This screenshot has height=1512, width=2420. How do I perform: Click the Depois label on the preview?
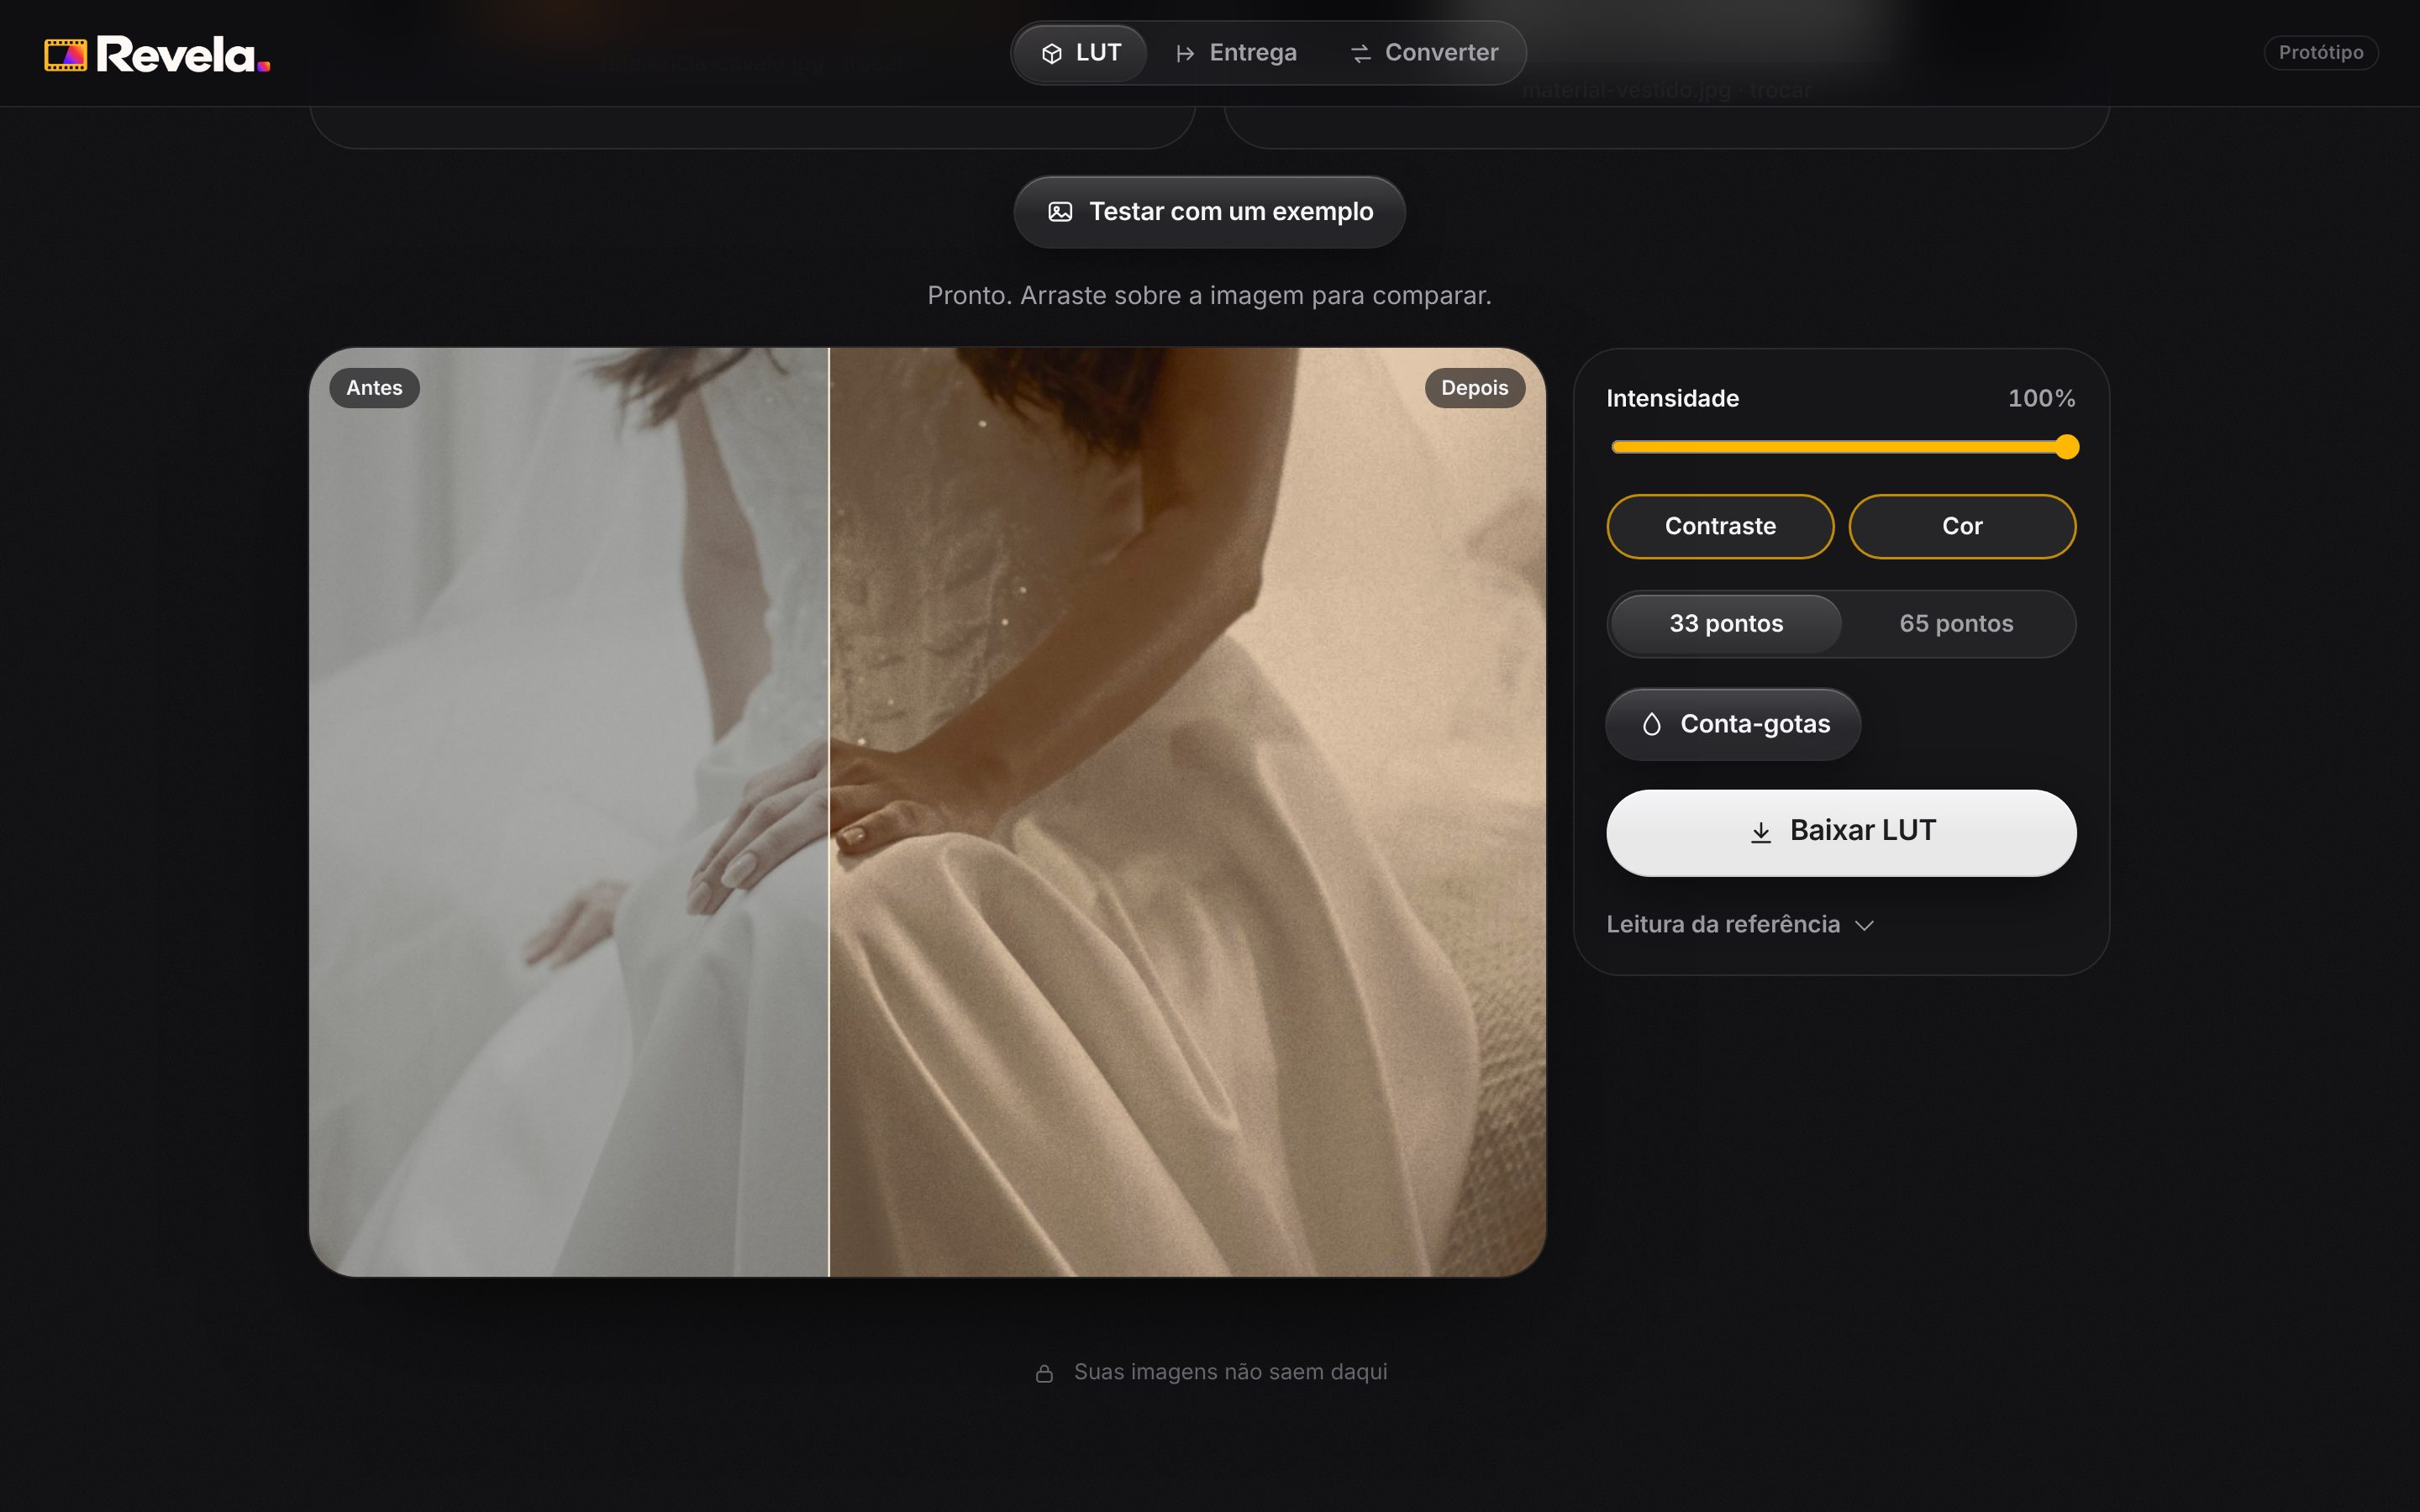[x=1474, y=388]
